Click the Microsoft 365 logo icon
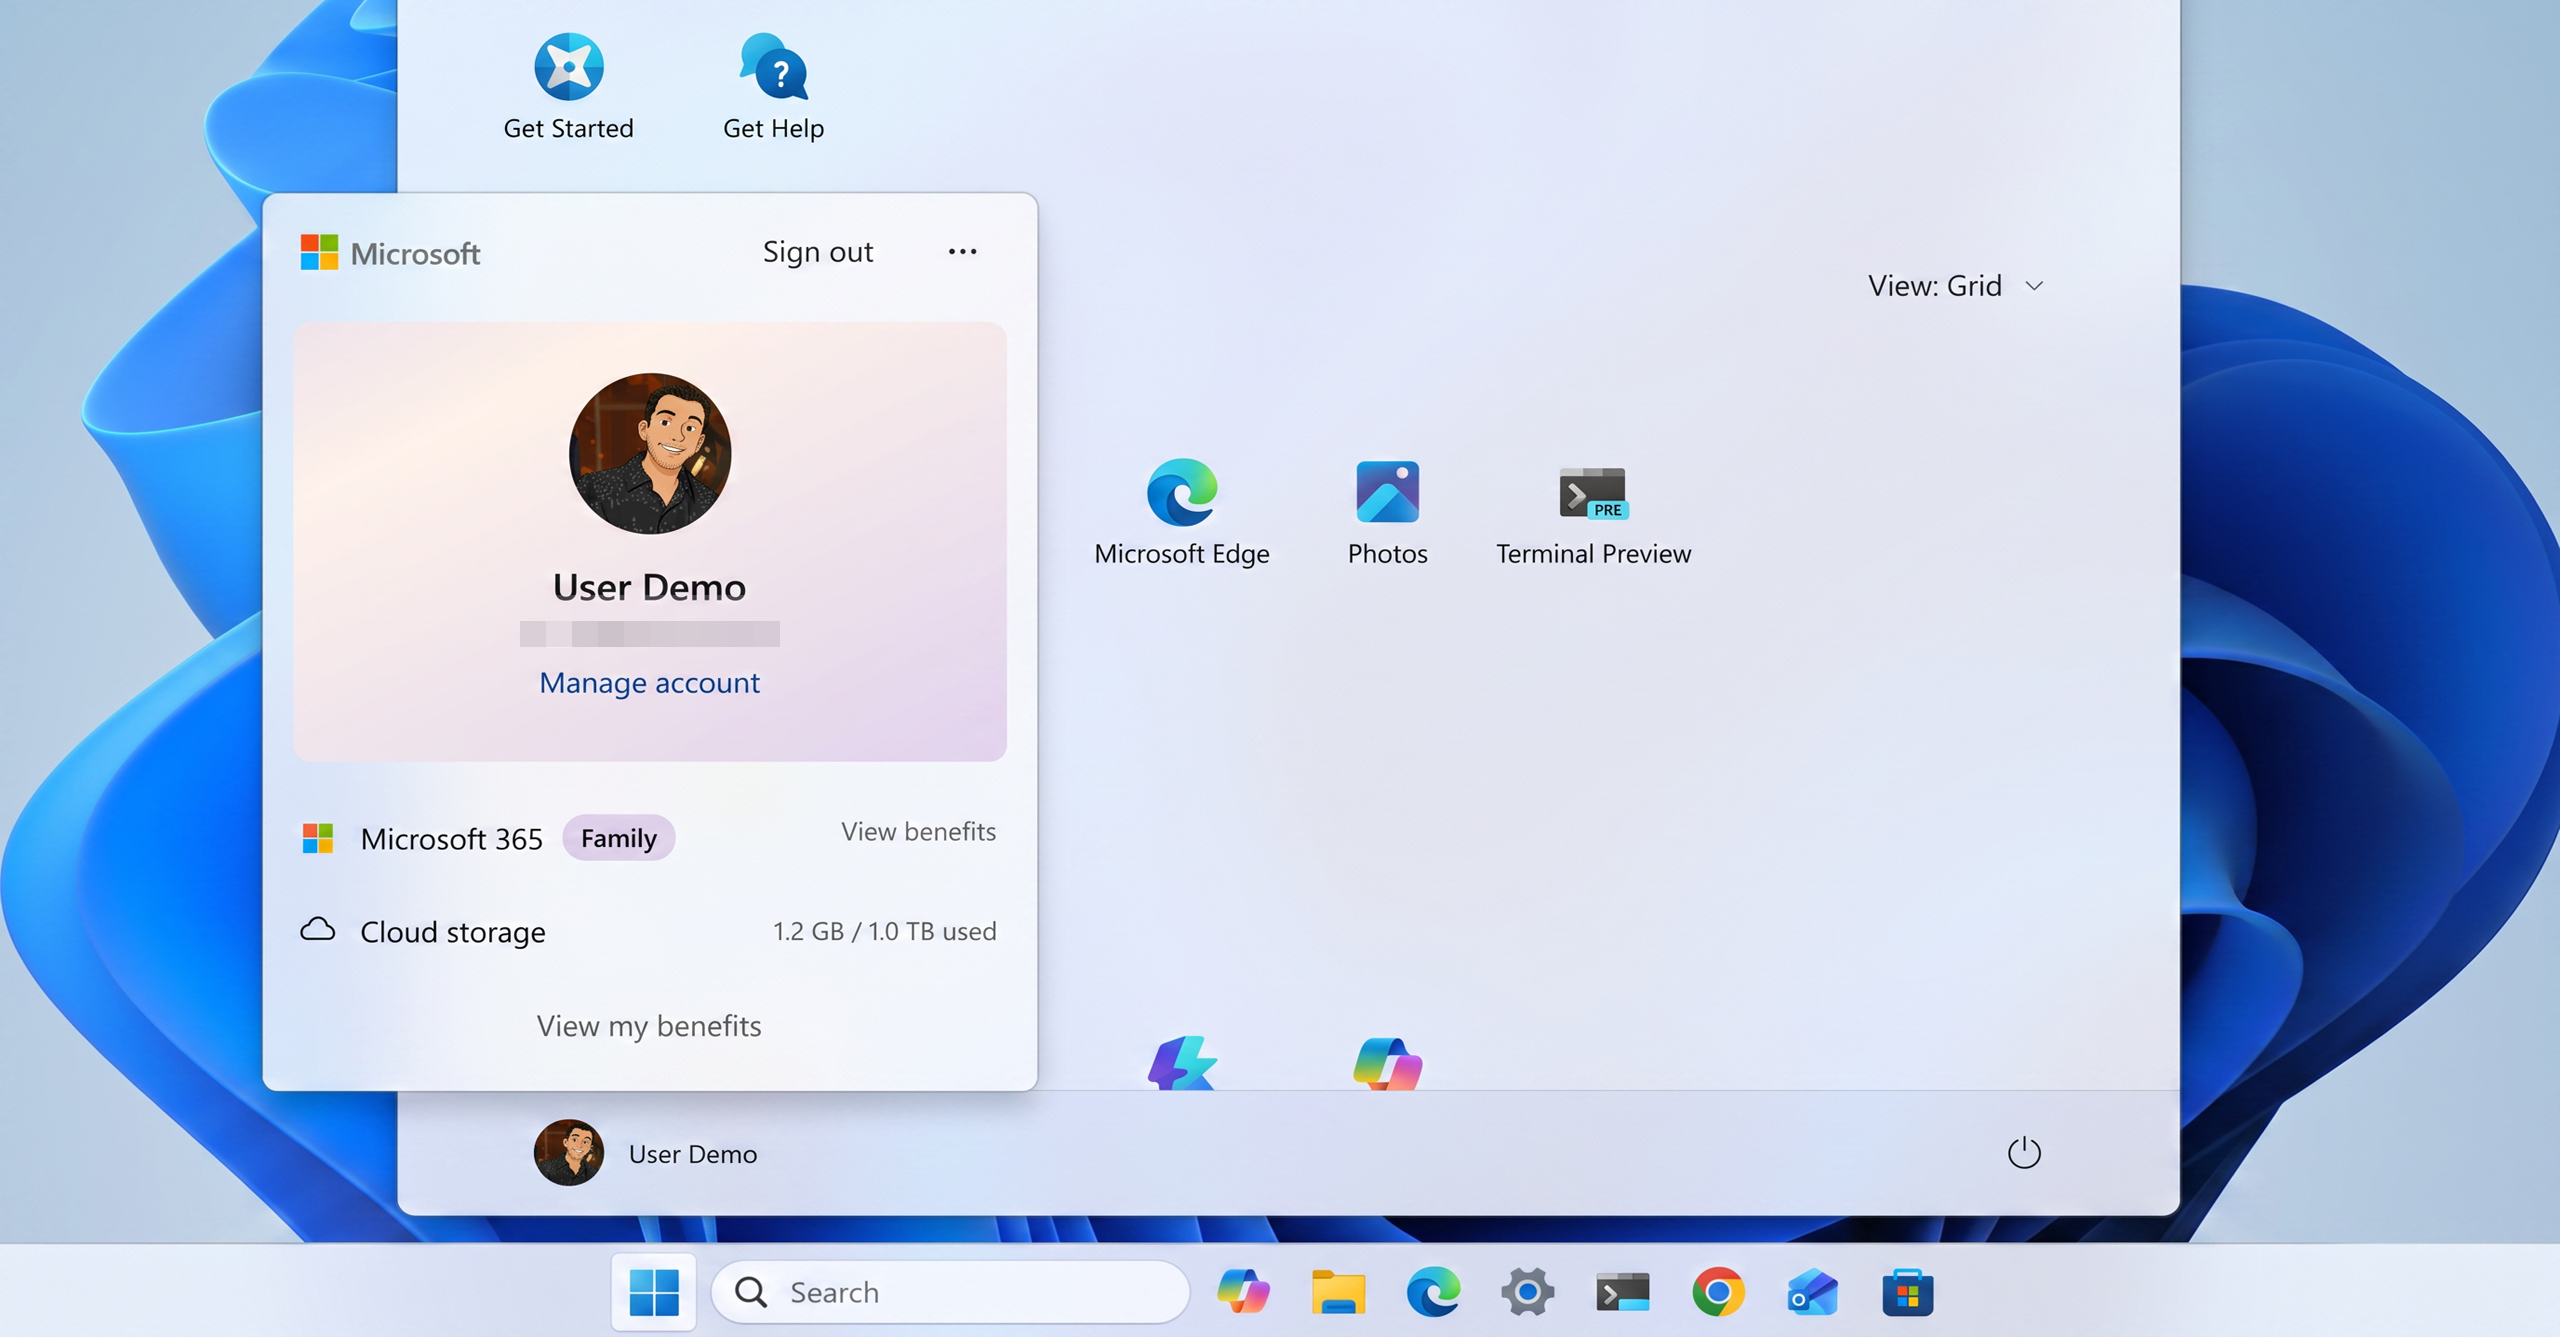The height and width of the screenshot is (1337, 2560). pos(318,838)
